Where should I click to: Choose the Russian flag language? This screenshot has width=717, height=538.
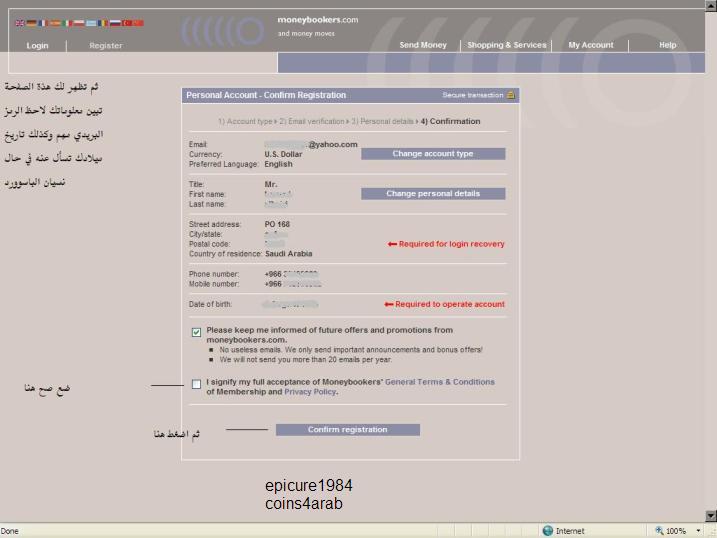point(115,23)
